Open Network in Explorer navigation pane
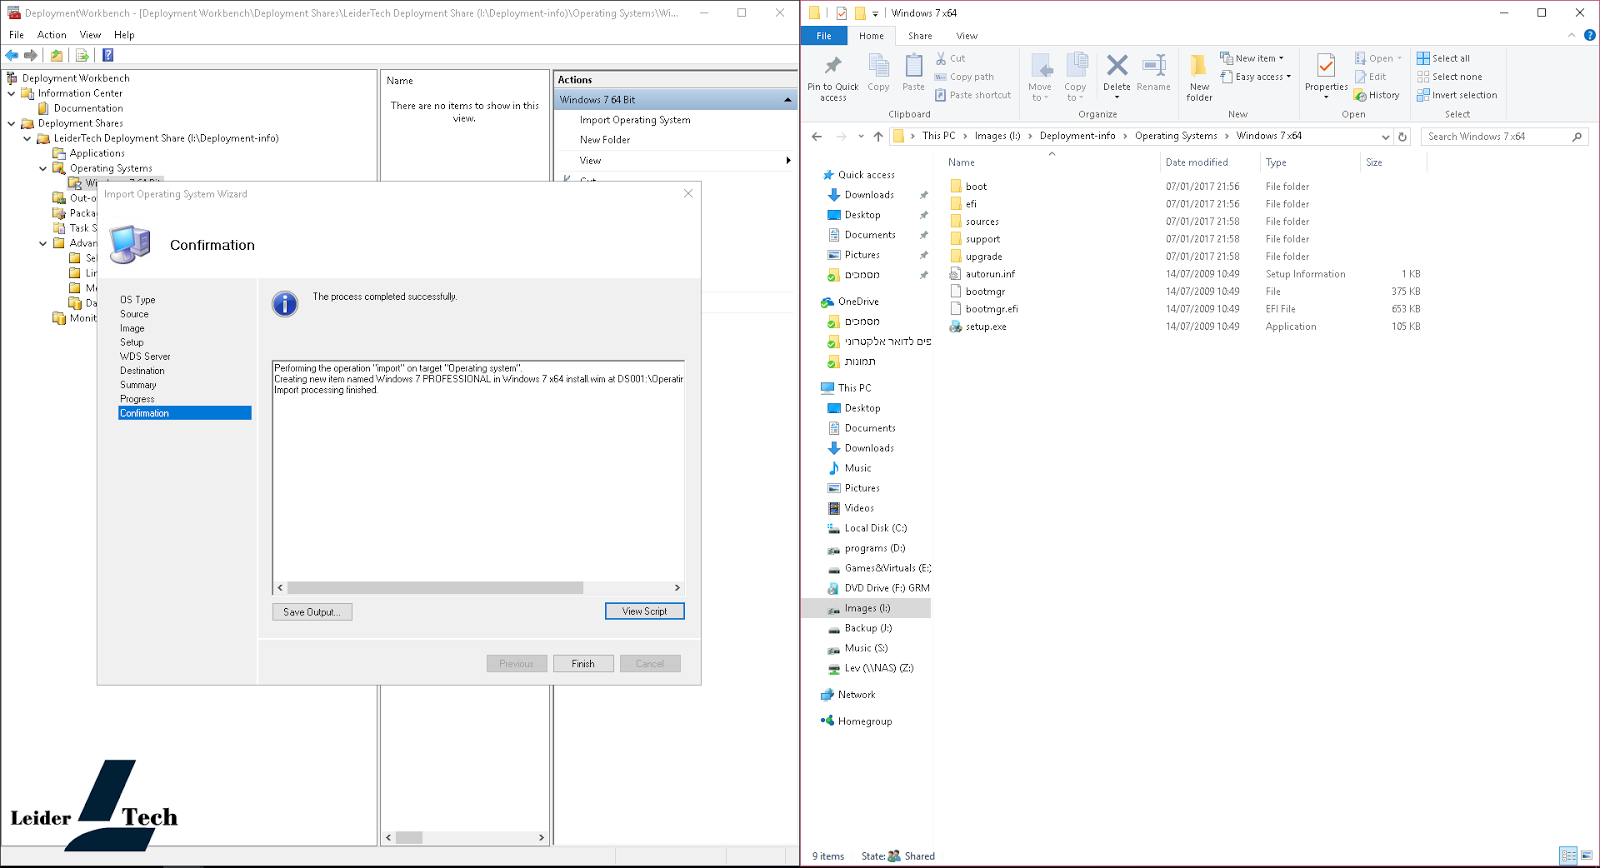Image resolution: width=1600 pixels, height=868 pixels. [856, 694]
